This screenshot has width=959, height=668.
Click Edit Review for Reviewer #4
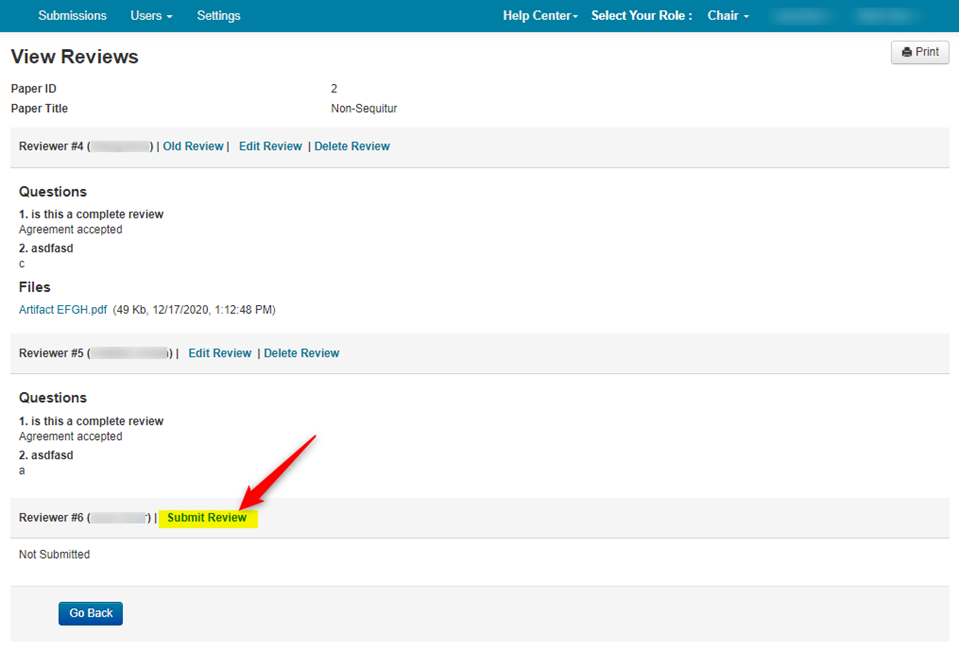(x=270, y=146)
